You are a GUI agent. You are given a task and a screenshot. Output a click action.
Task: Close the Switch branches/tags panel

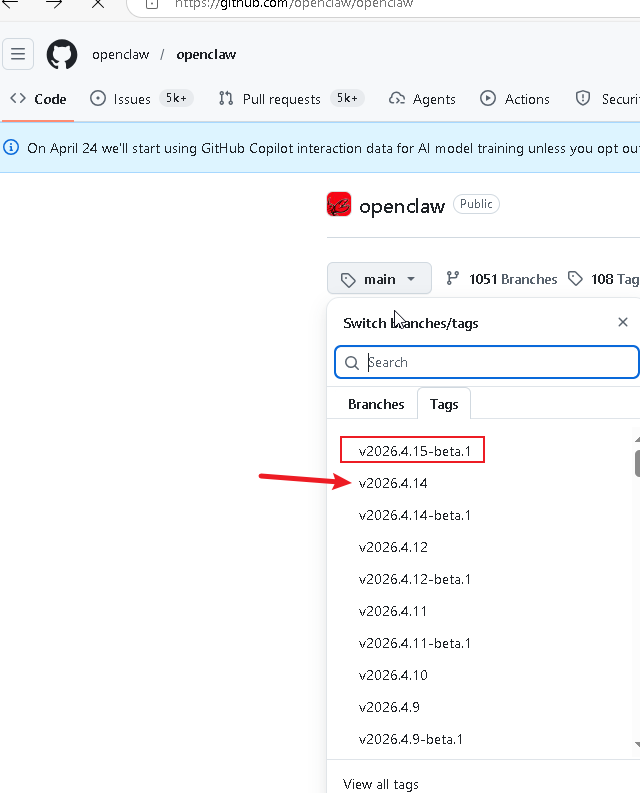coord(623,322)
